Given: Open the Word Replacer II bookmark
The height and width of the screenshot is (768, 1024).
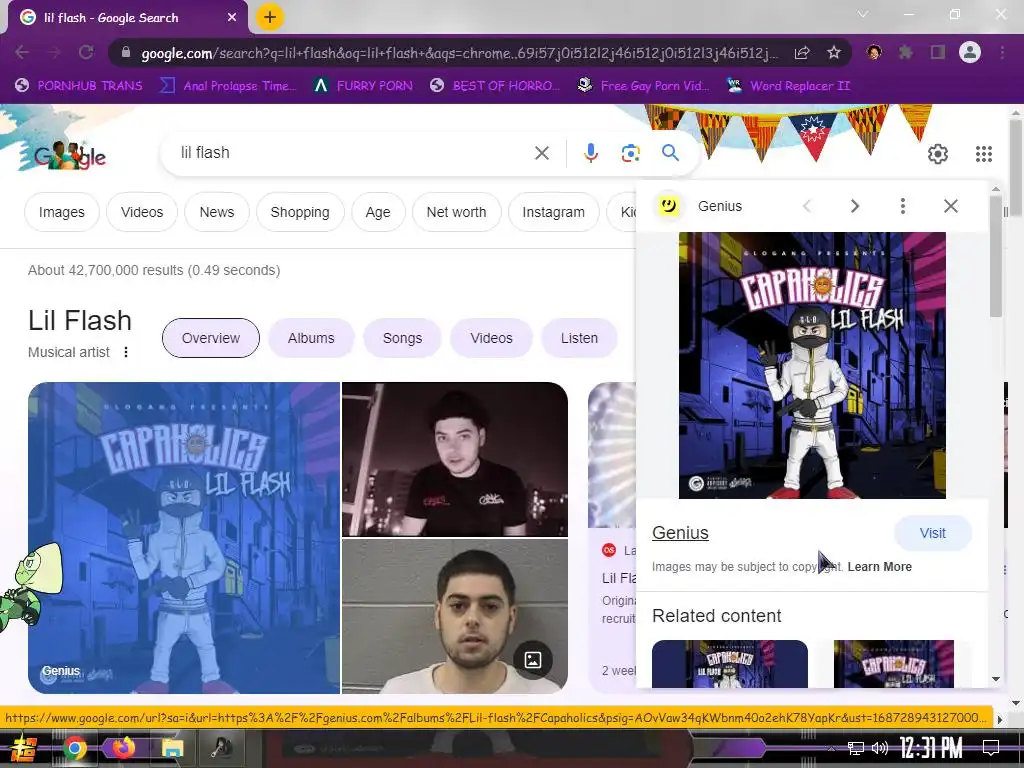Looking at the screenshot, I should 788,86.
